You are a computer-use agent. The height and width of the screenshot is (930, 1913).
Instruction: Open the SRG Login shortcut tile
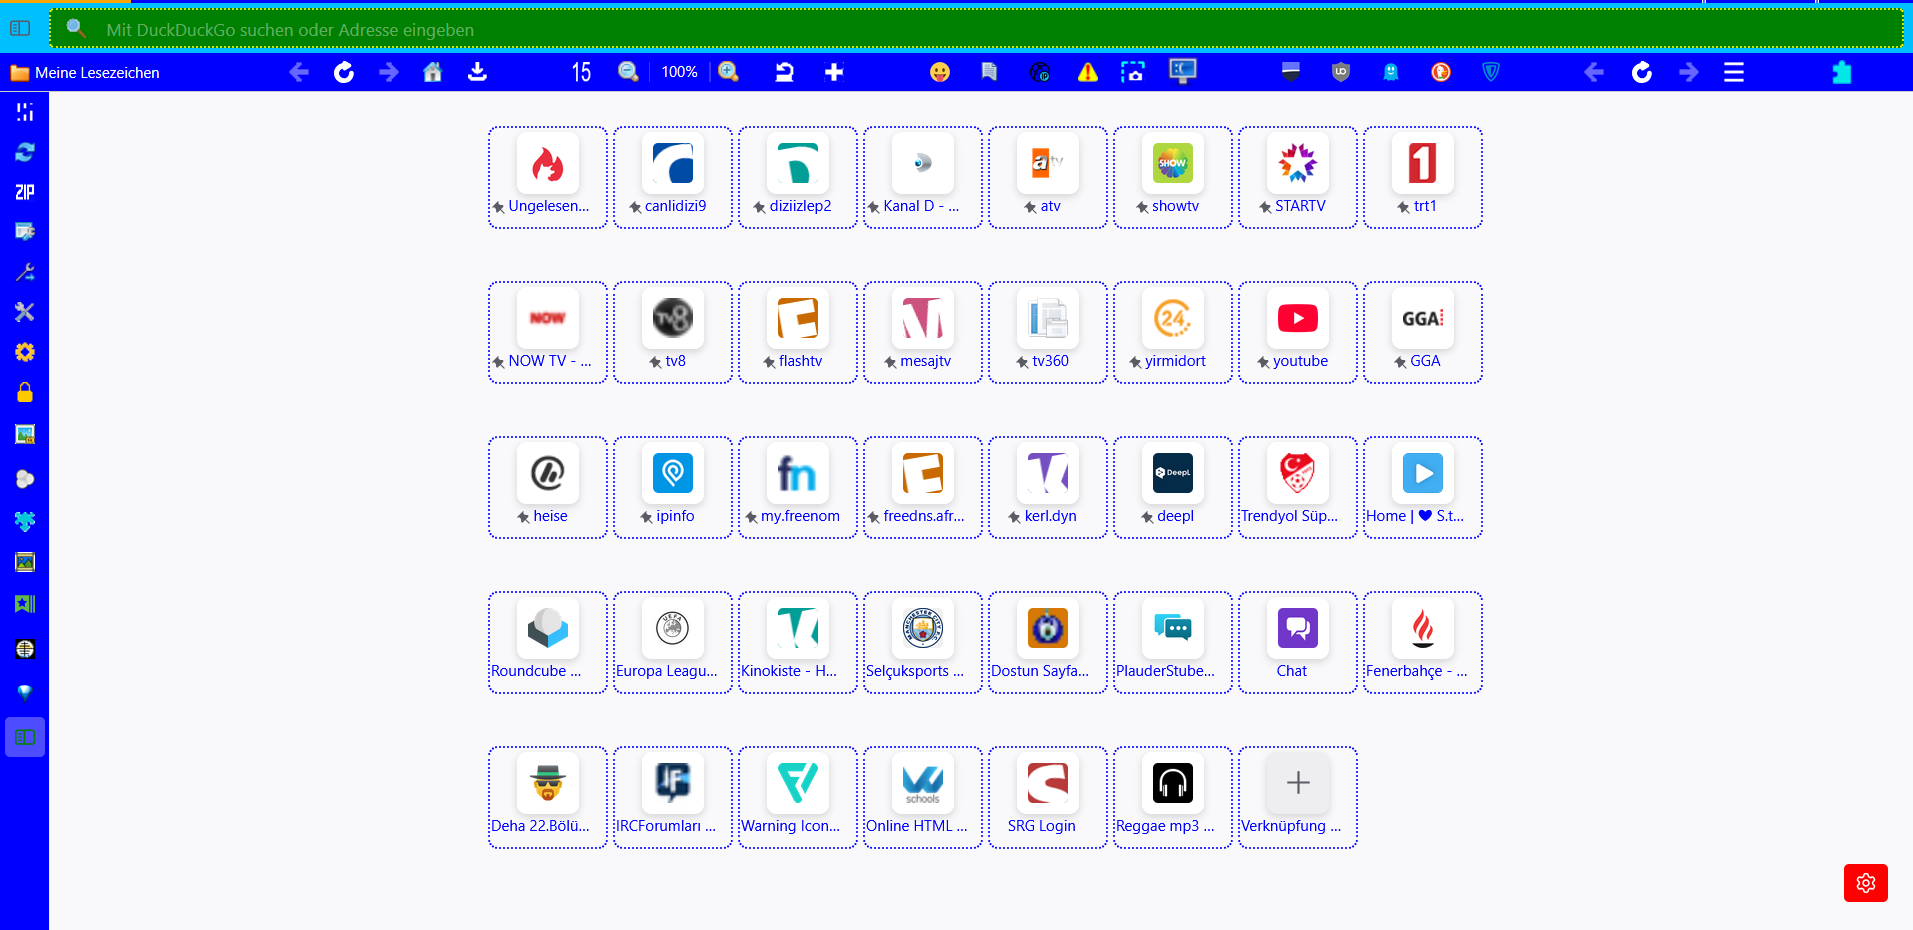click(x=1048, y=797)
